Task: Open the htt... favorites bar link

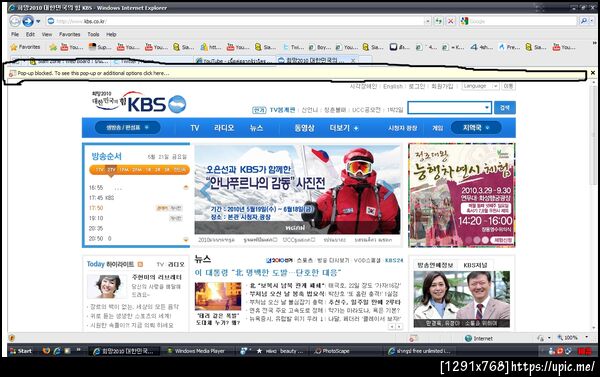Action: (x=210, y=47)
